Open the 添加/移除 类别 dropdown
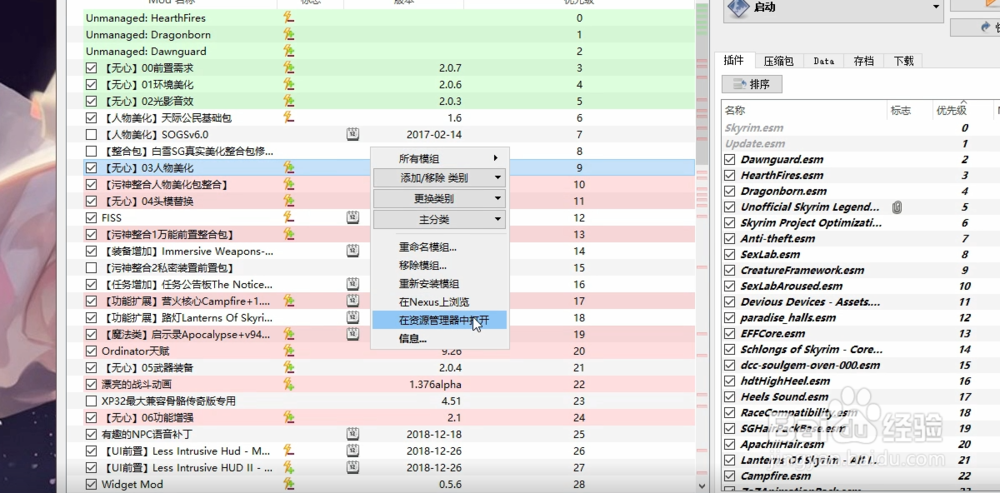This screenshot has height=493, width=1000. (439, 178)
